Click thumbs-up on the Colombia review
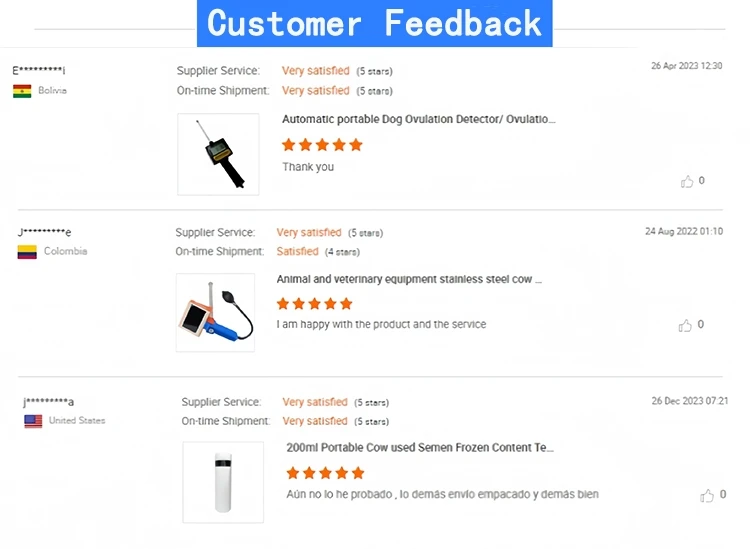750x549 pixels. click(685, 326)
